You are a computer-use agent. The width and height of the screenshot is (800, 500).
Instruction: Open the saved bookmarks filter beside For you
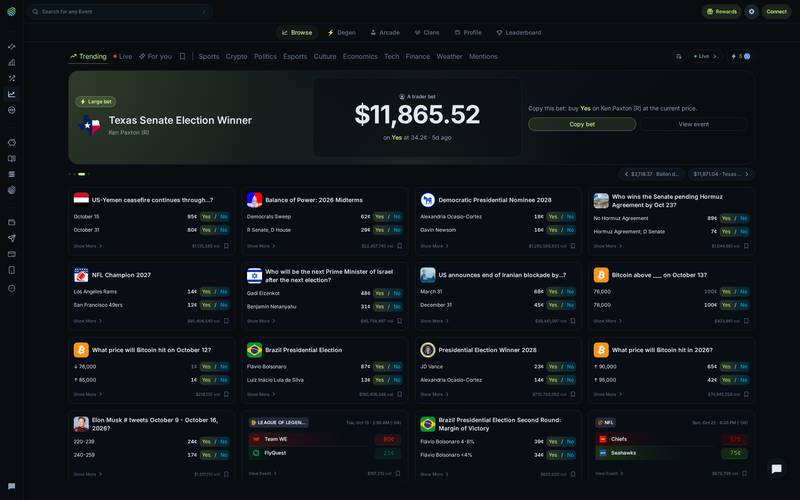point(182,56)
